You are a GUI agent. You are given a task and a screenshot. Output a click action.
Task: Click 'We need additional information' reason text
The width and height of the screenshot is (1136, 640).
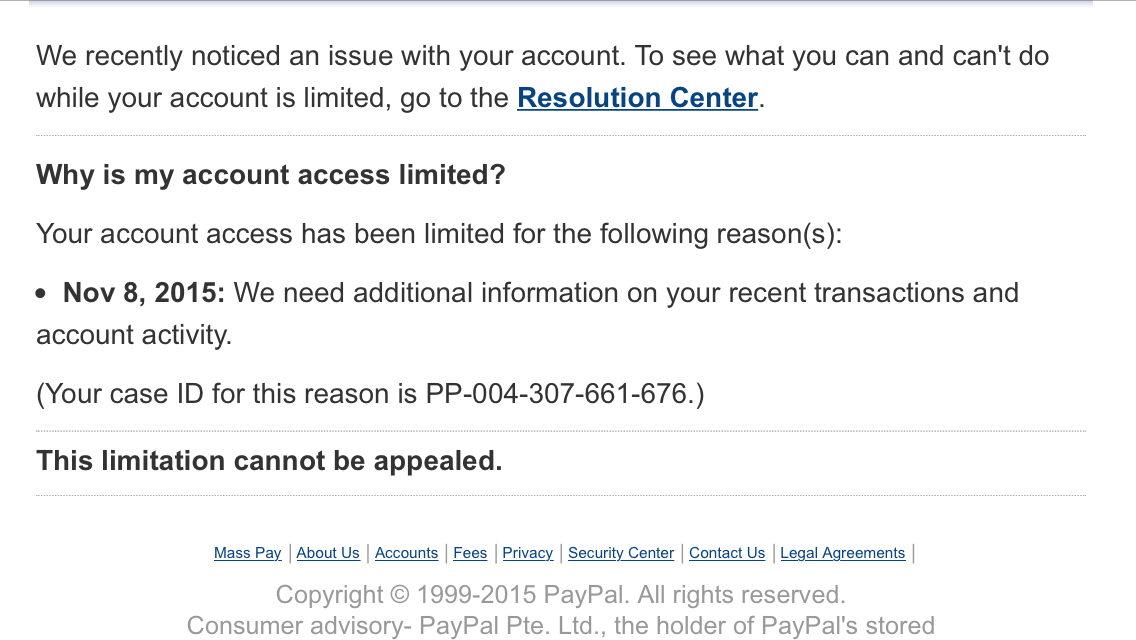coord(626,293)
